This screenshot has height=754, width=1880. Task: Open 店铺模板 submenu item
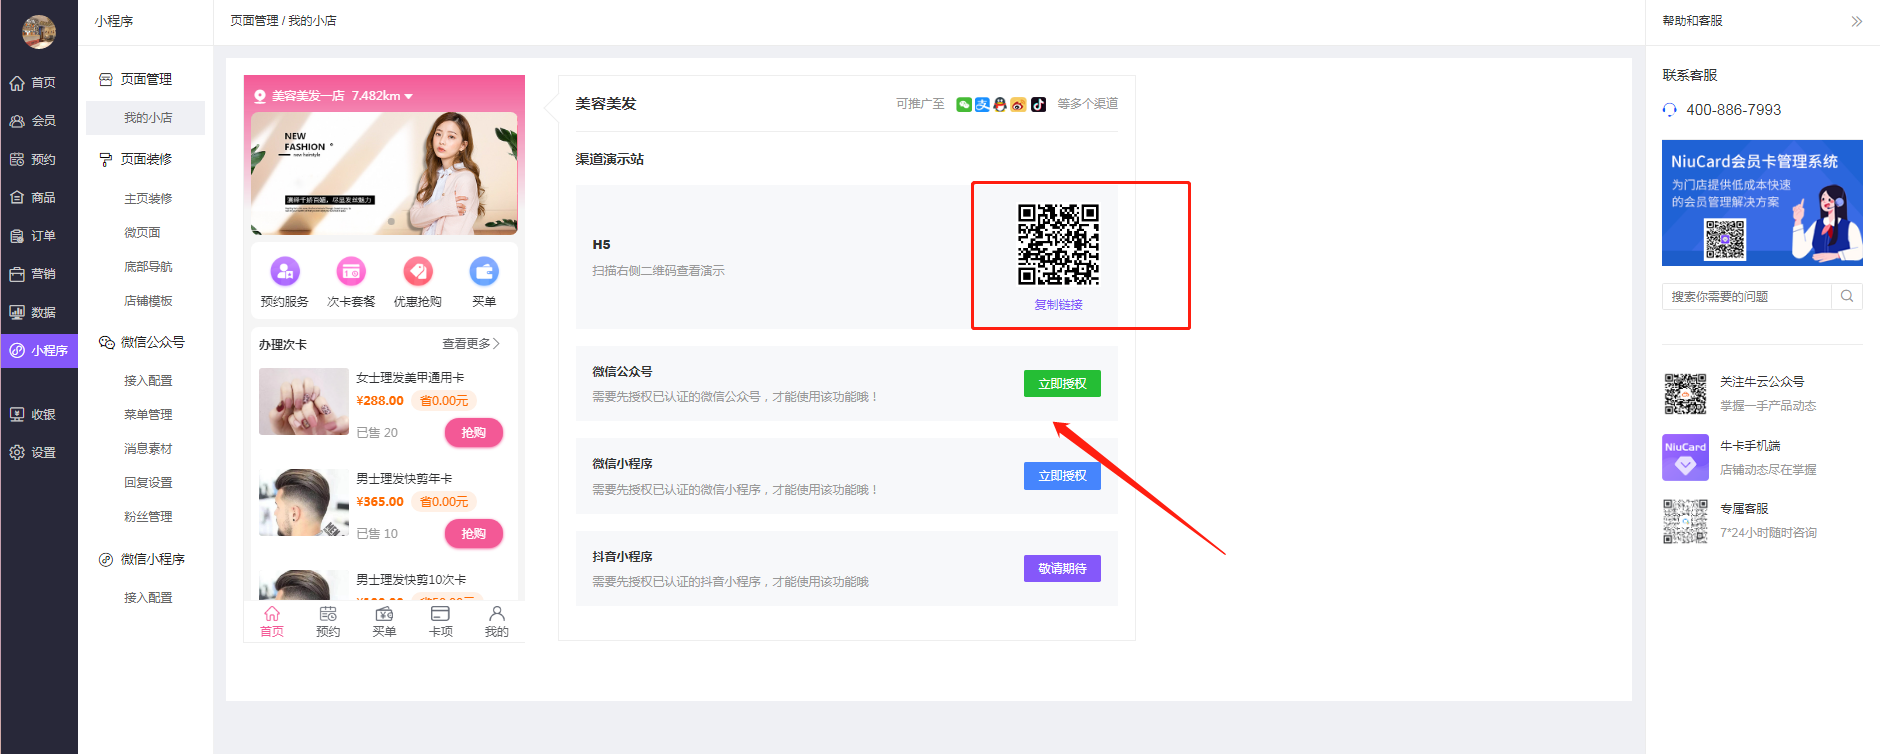coord(148,301)
